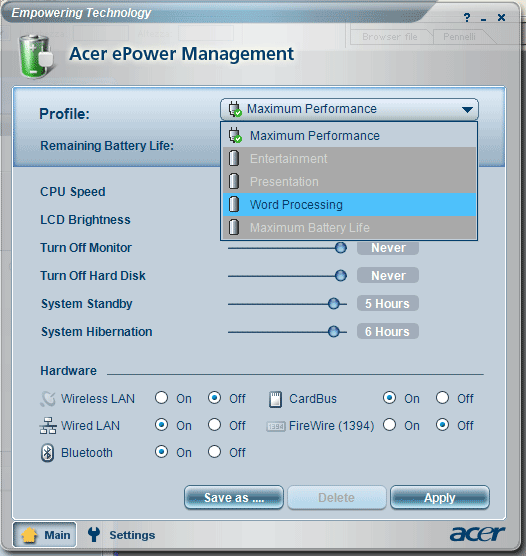Image resolution: width=526 pixels, height=556 pixels.
Task: Click the wrench icon next to Settings
Action: coord(94,534)
